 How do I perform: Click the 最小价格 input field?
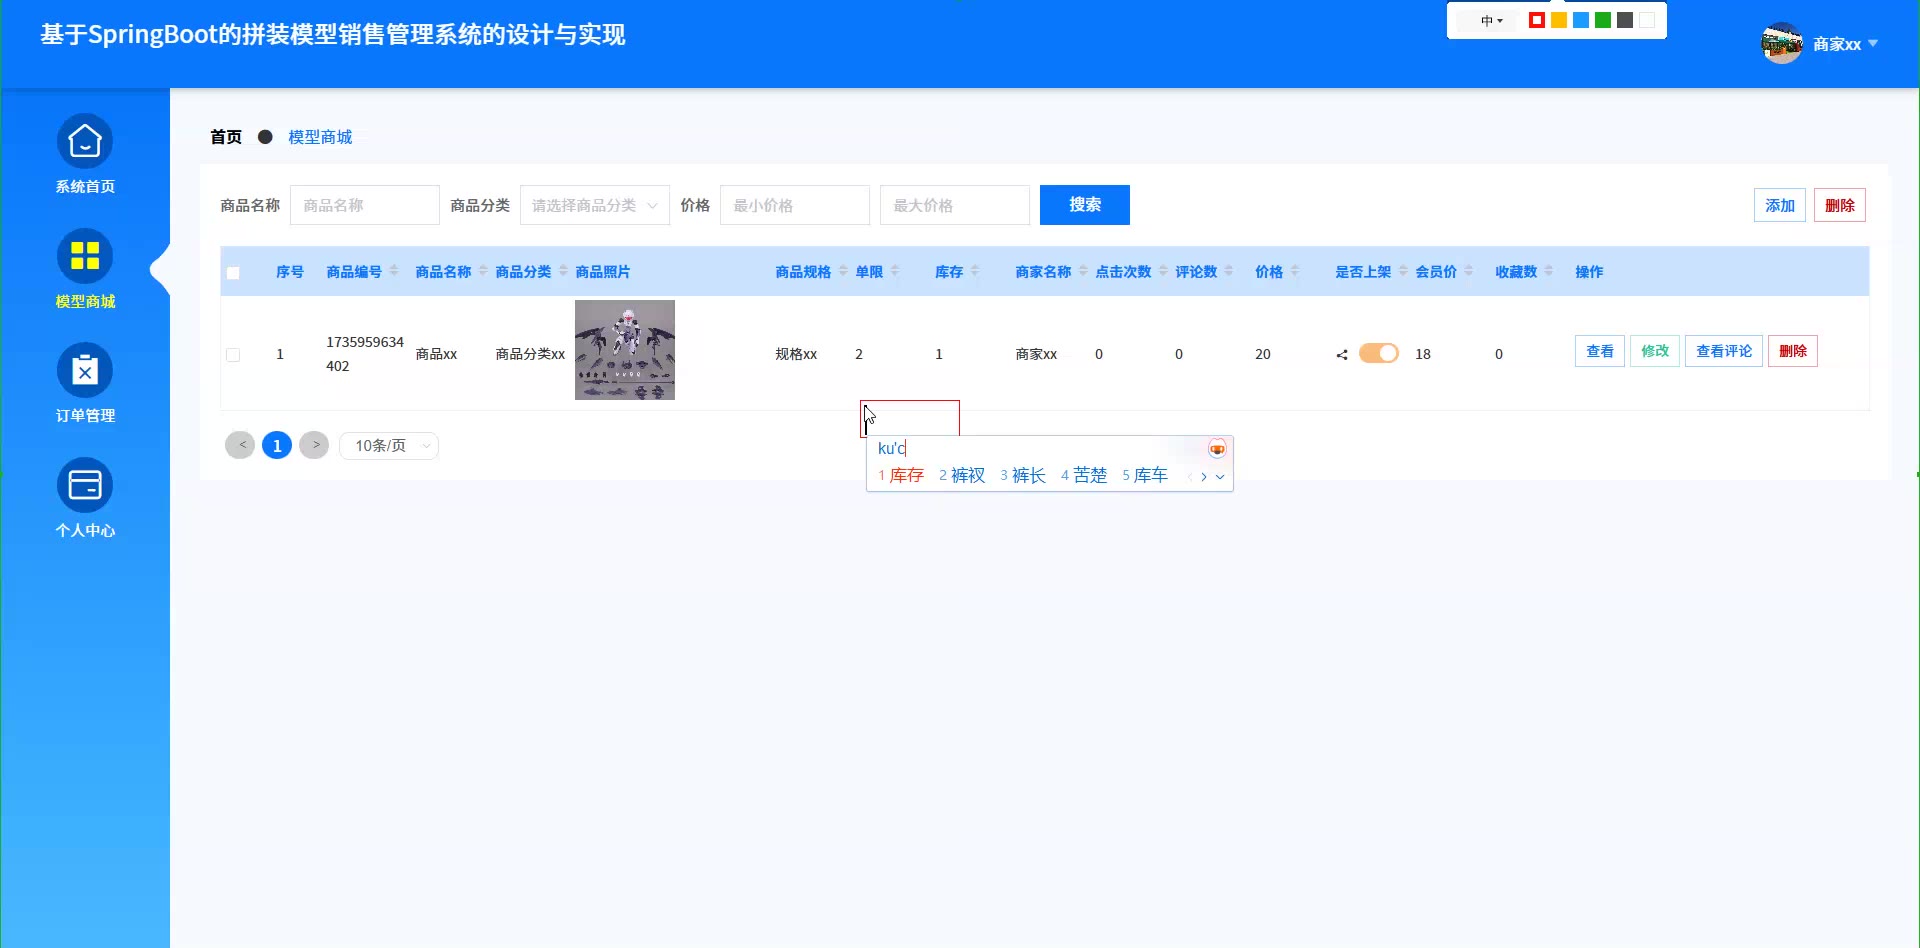pos(794,205)
